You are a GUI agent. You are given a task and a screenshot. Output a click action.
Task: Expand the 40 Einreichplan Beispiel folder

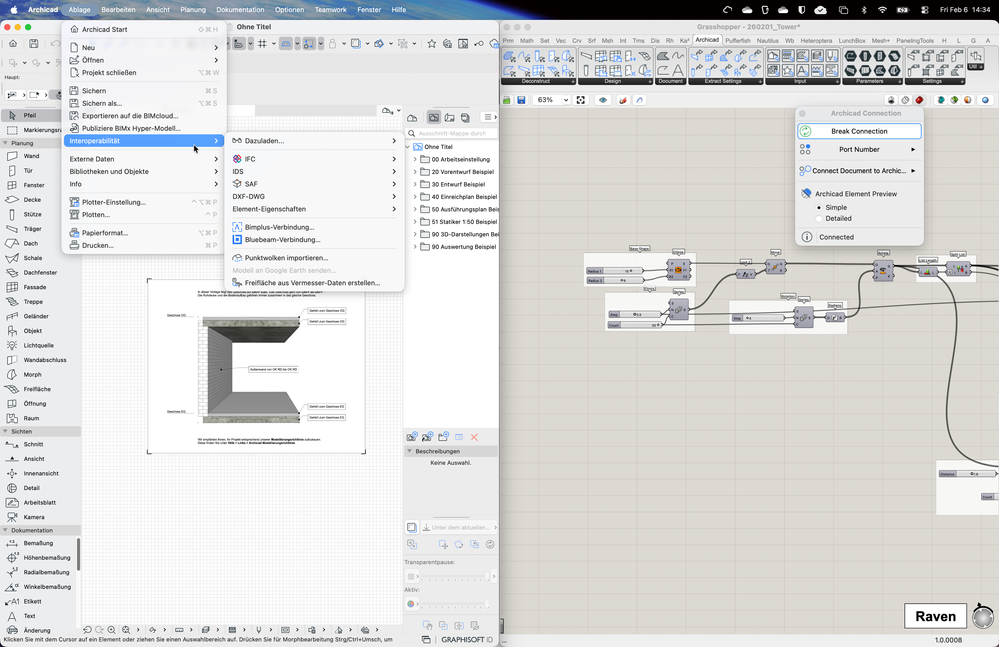click(x=415, y=197)
